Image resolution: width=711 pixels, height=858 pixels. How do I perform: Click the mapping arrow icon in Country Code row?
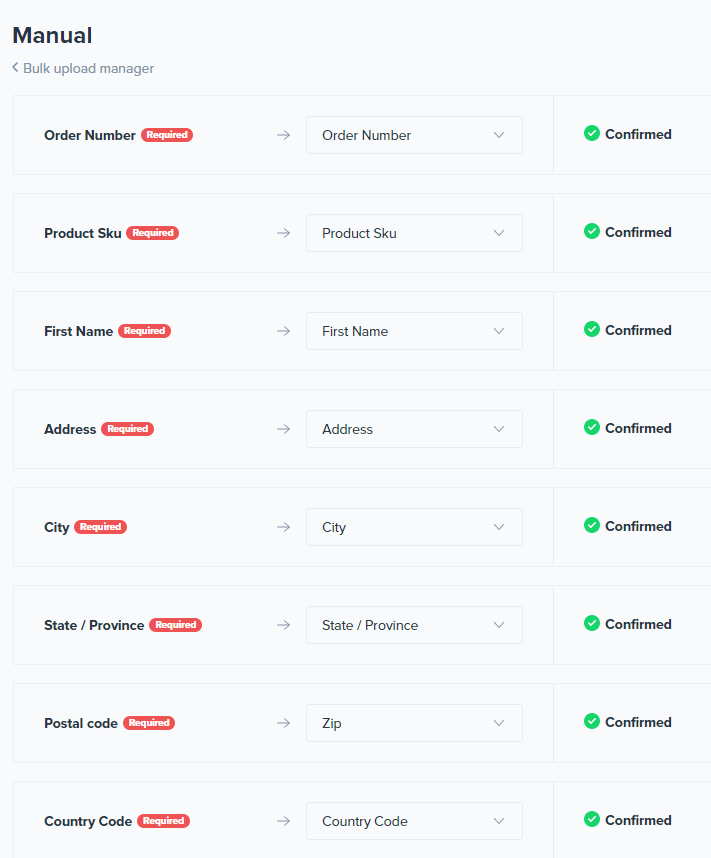[283, 821]
